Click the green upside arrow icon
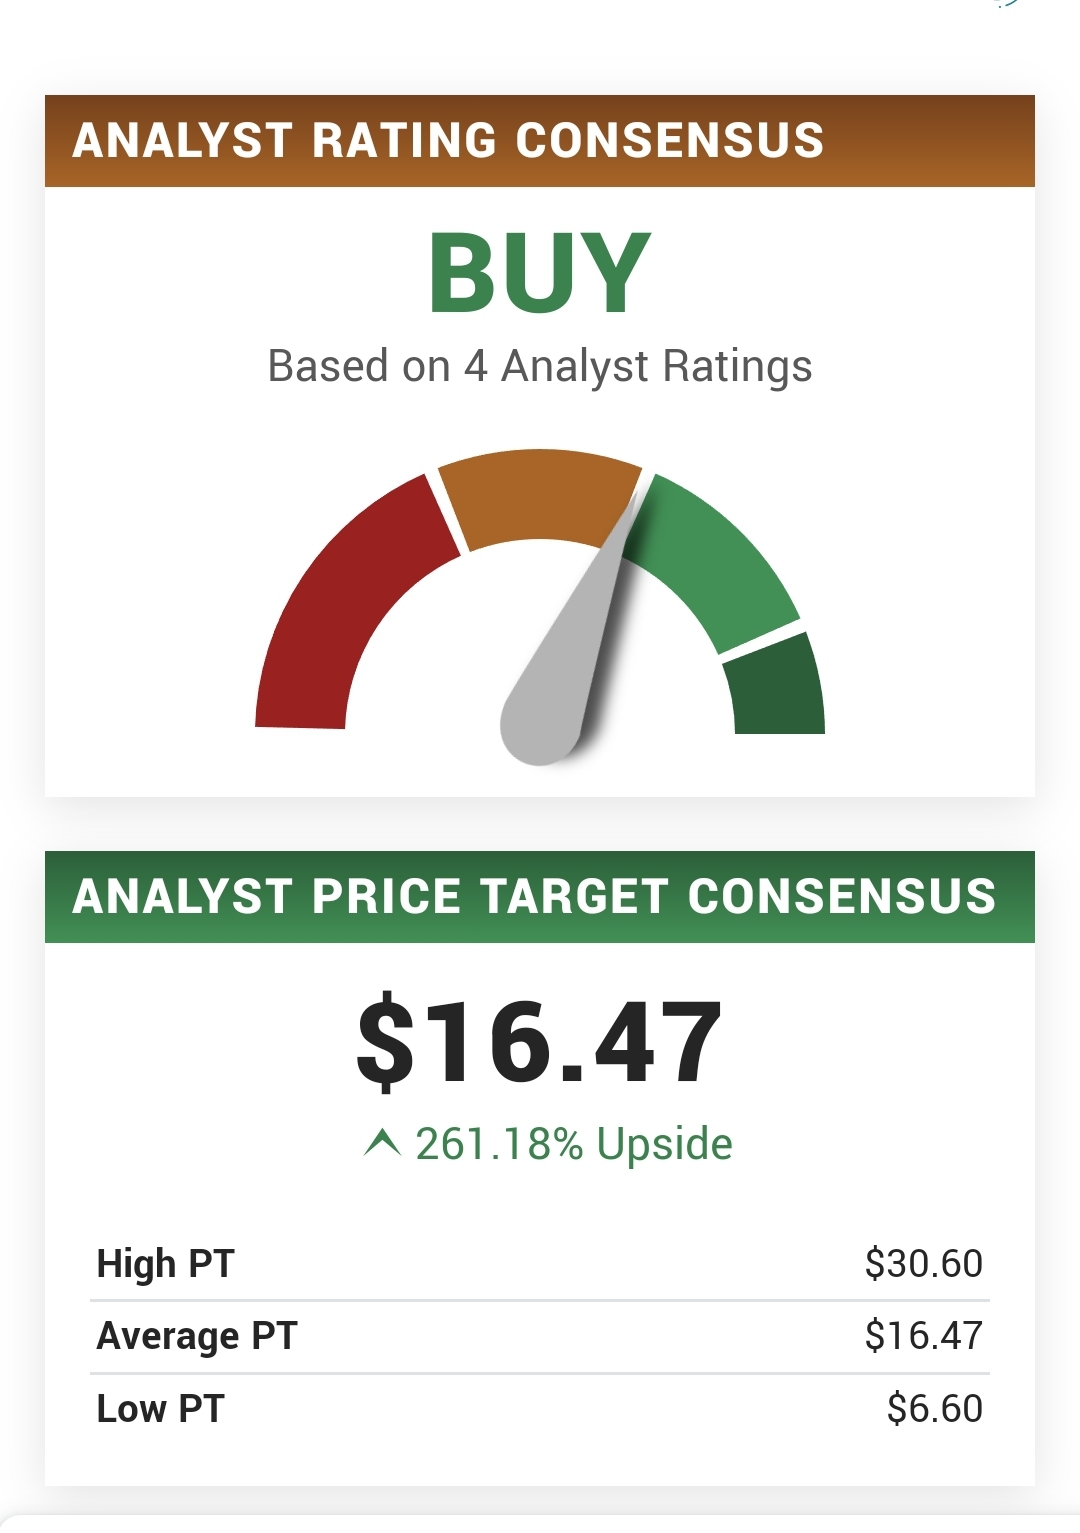 tap(382, 1142)
